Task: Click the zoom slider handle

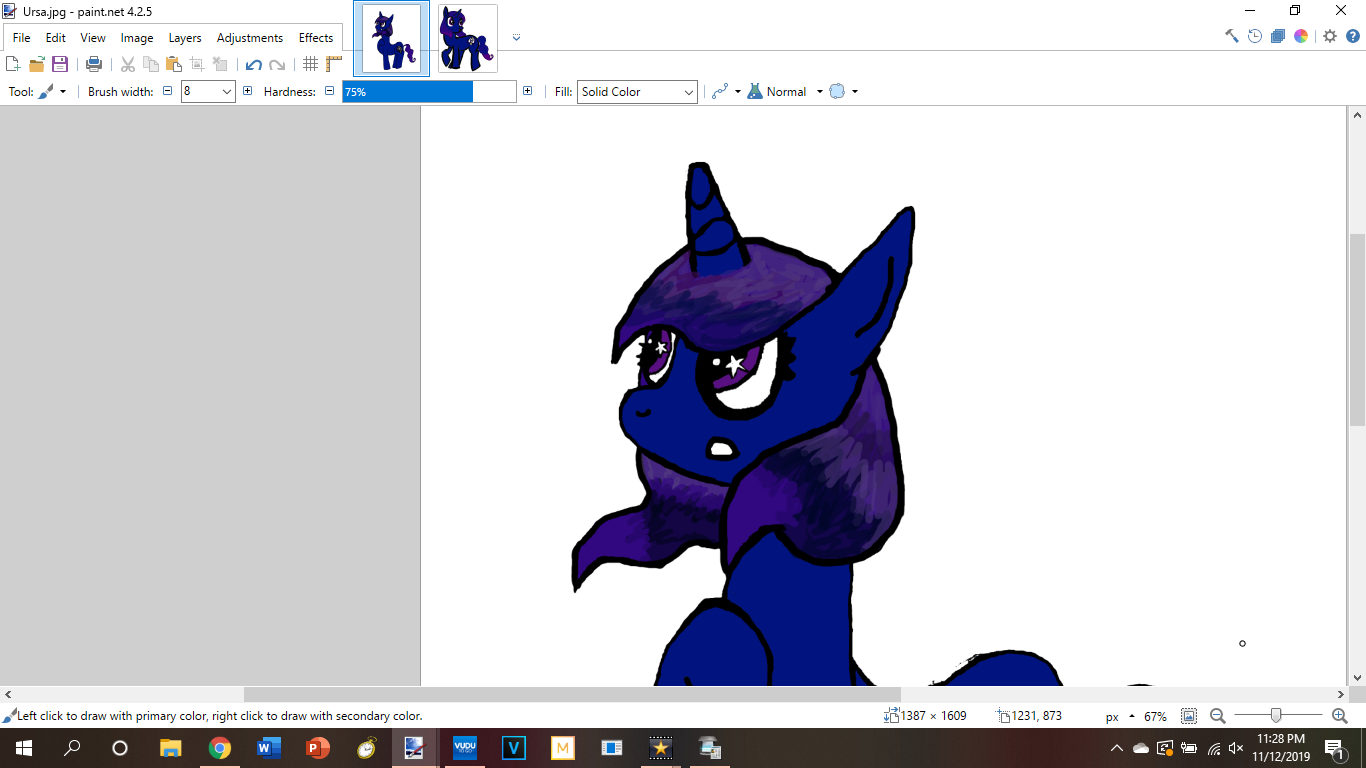Action: pyautogui.click(x=1276, y=716)
